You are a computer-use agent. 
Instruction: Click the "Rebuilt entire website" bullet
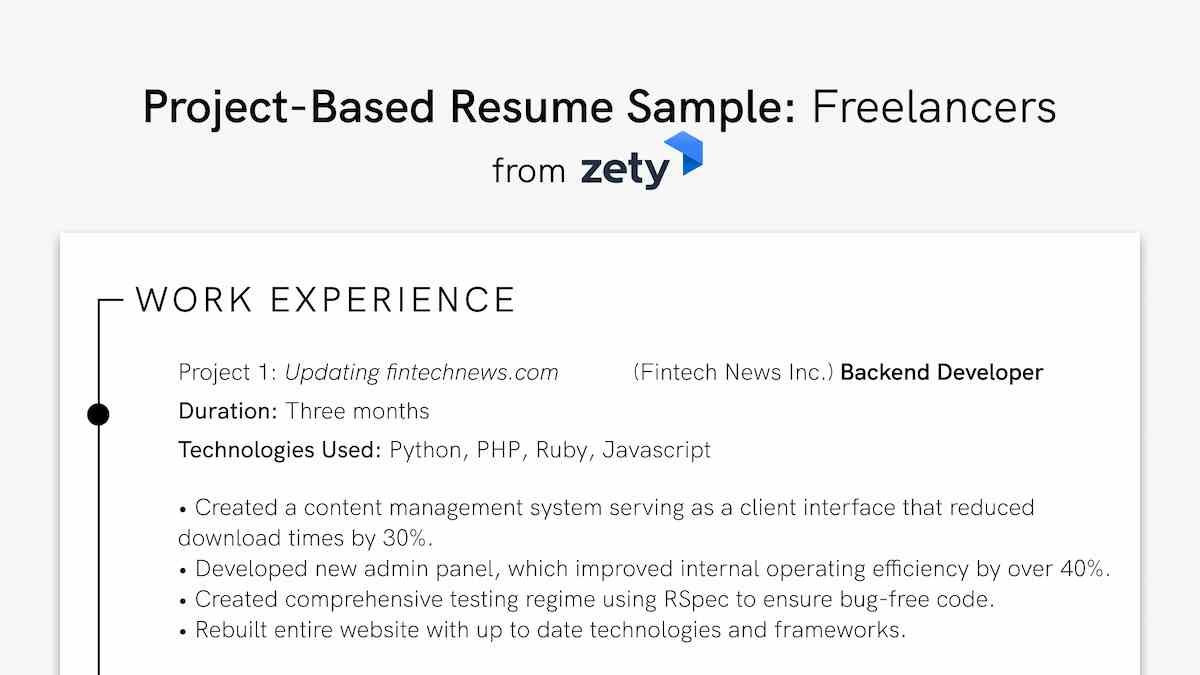click(x=541, y=630)
